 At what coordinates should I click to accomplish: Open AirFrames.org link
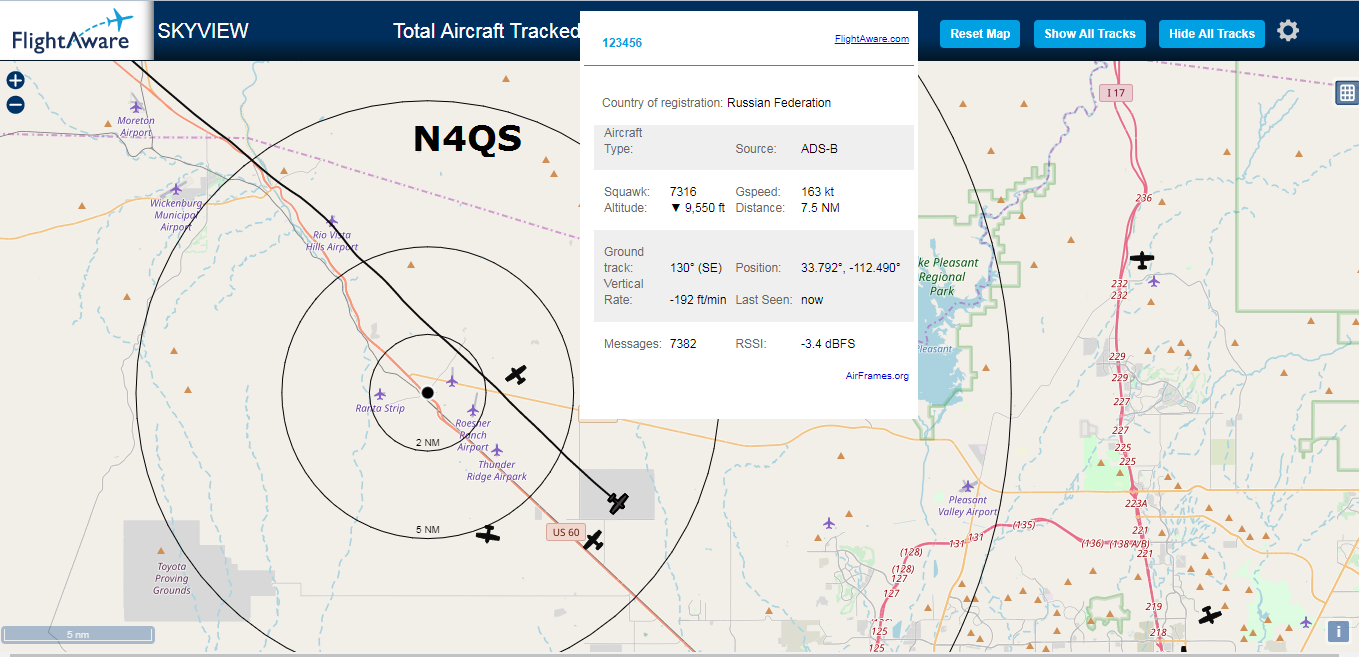pos(877,376)
